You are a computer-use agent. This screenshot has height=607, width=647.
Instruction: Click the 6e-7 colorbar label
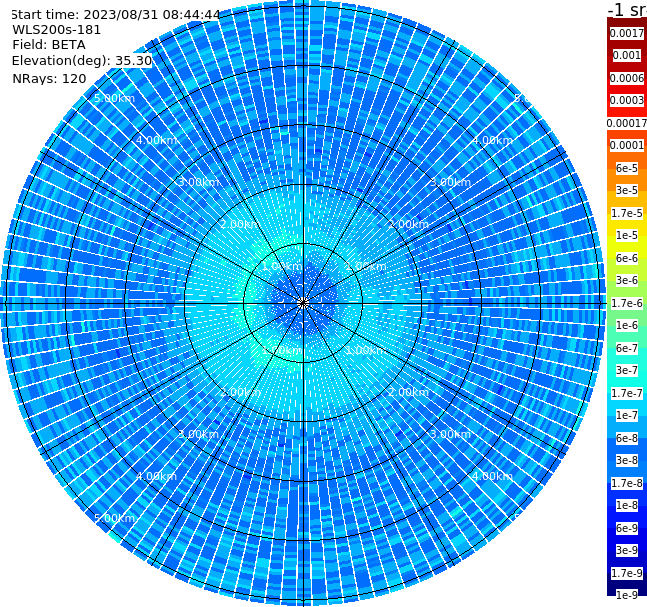[x=627, y=348]
